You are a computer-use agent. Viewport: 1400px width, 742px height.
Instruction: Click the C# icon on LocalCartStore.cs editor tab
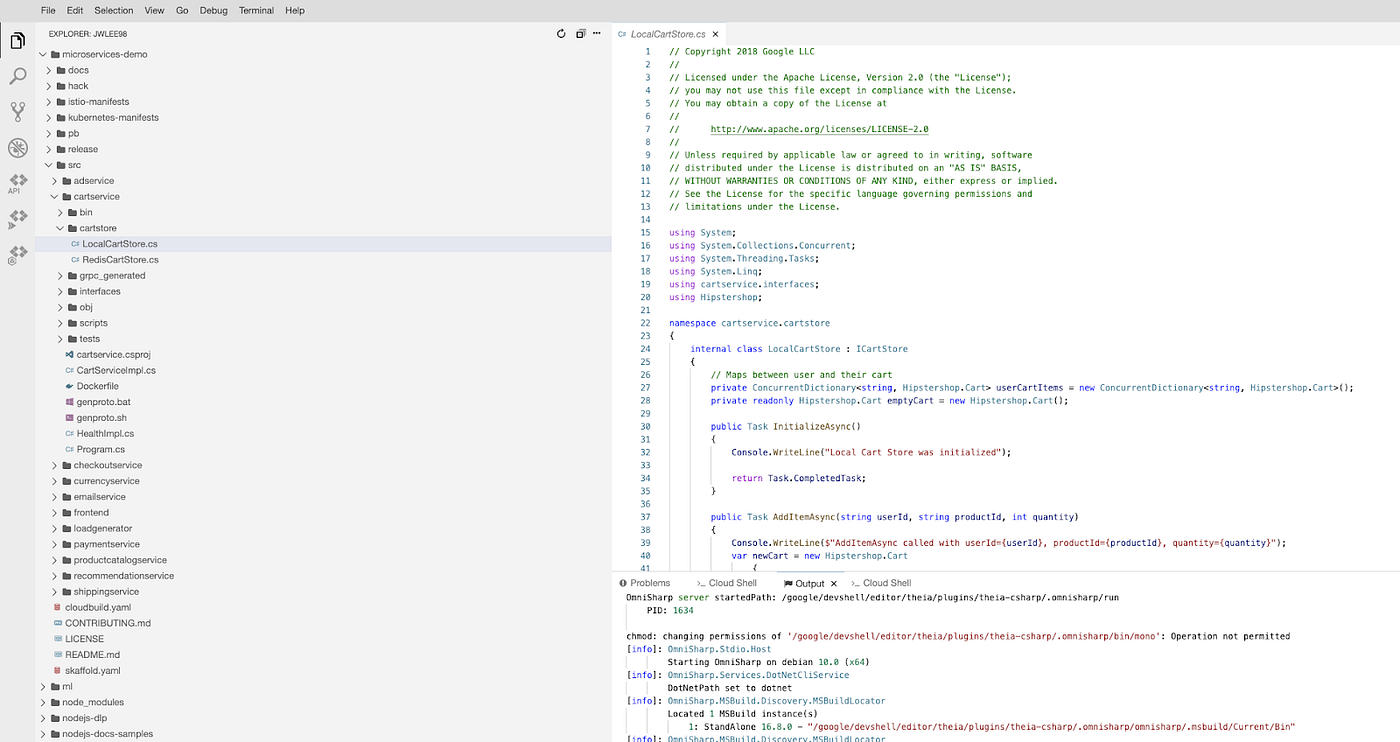tap(622, 35)
